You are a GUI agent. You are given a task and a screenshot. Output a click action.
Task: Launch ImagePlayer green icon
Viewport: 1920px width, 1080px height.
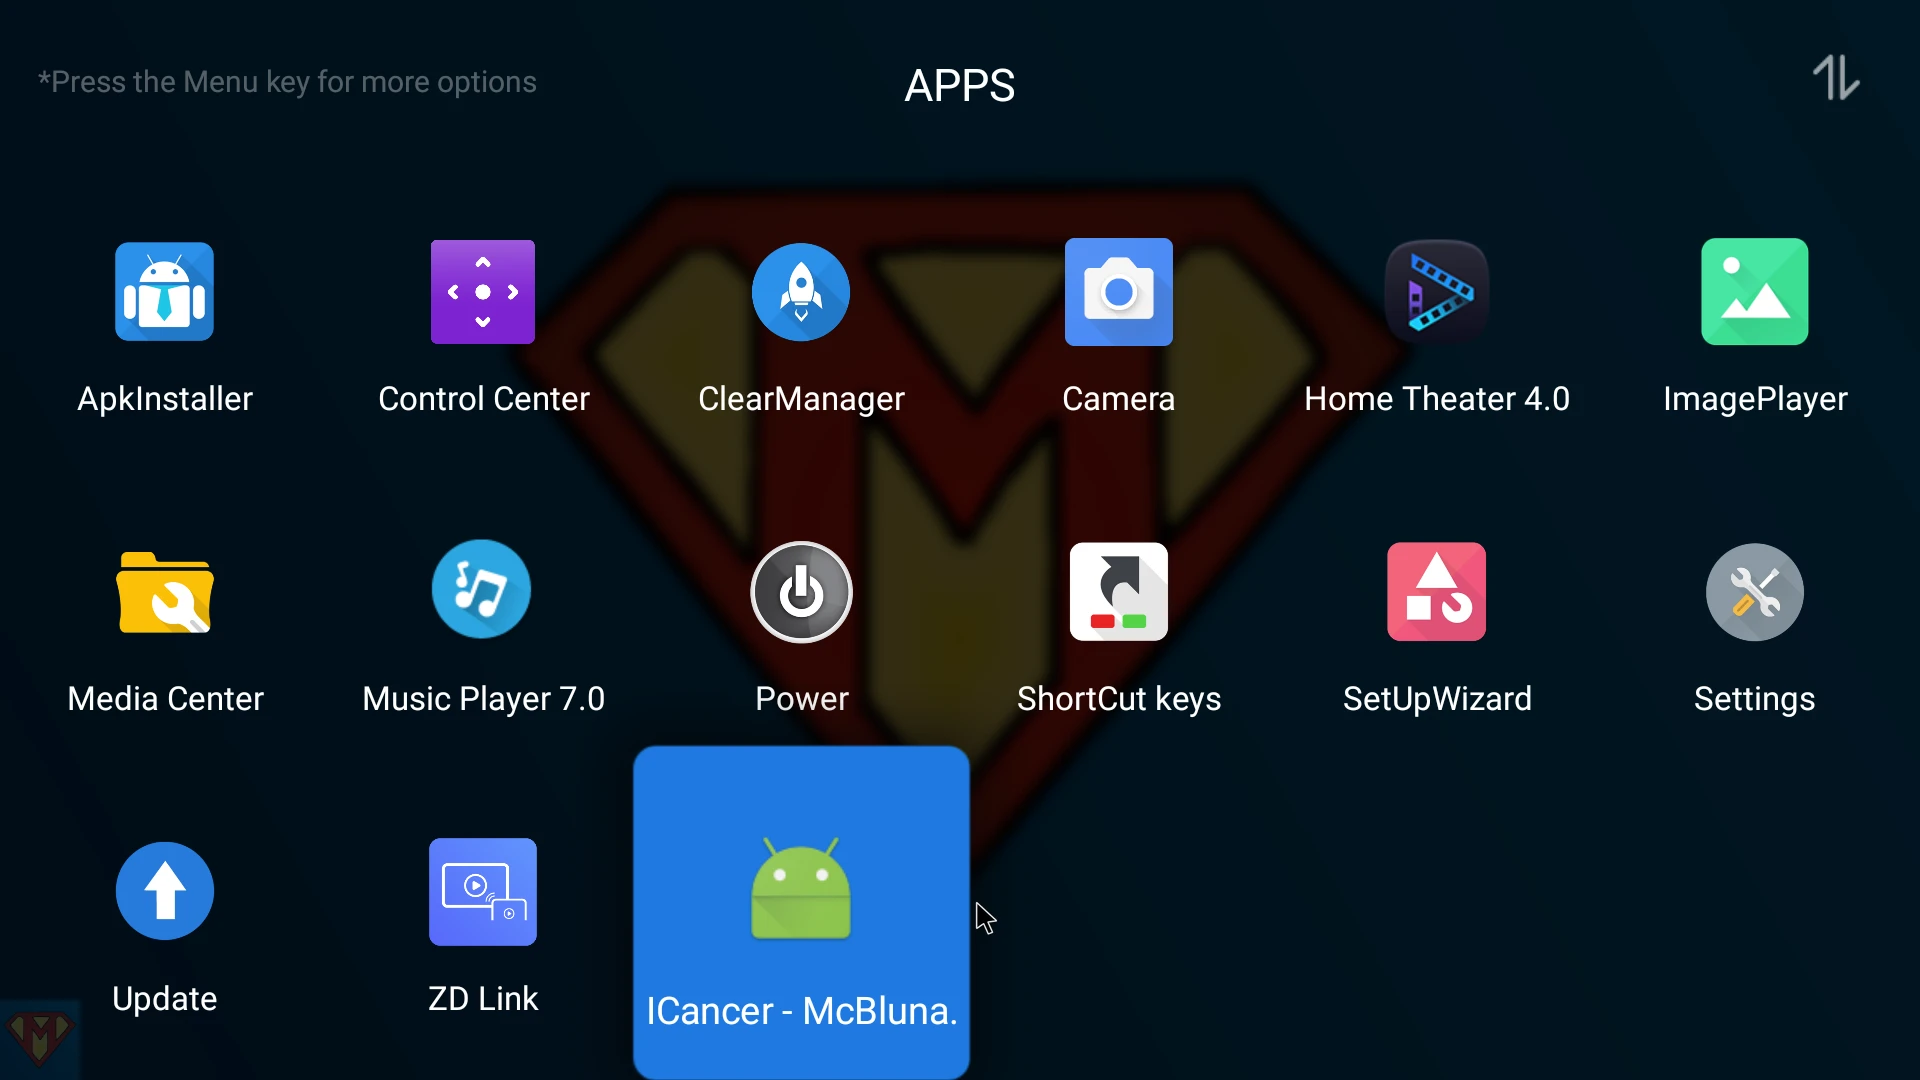(1755, 291)
